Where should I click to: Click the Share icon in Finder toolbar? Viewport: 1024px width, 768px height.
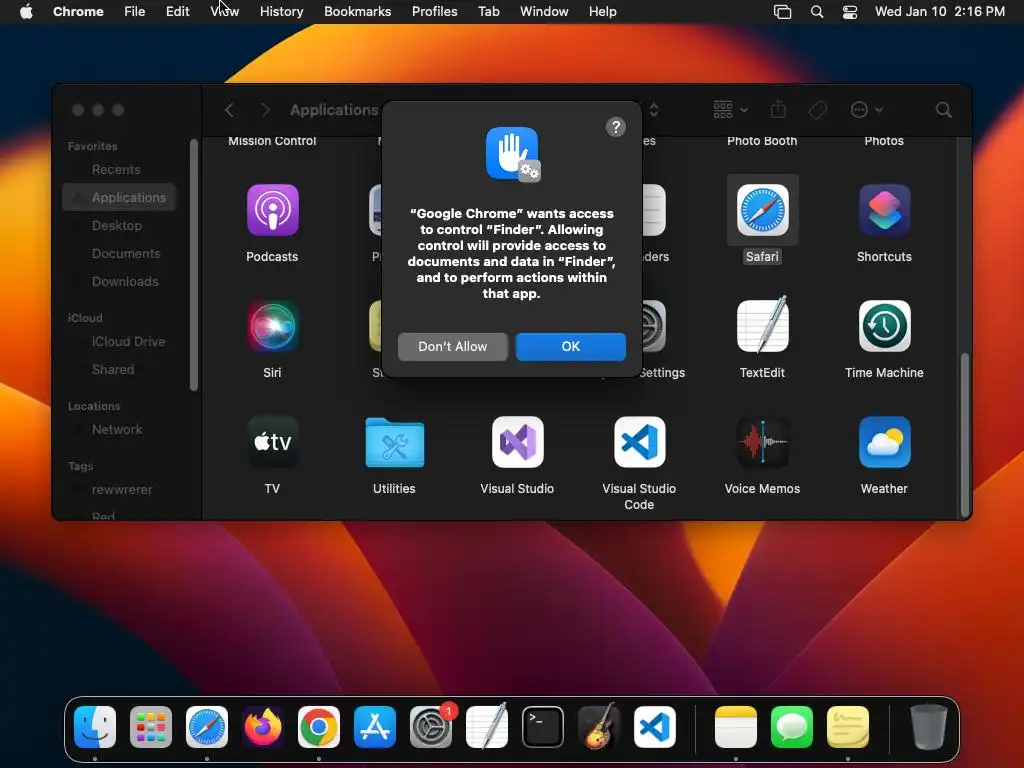pos(778,109)
